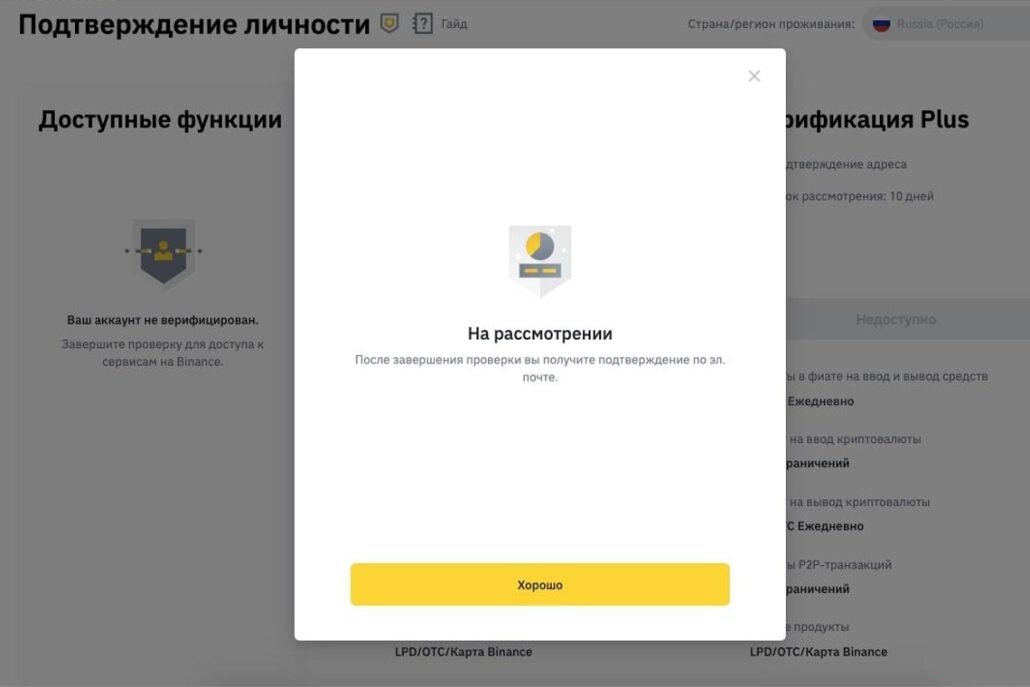
Task: Click Ваш аккаунт не верифицирован text
Action: (x=163, y=320)
